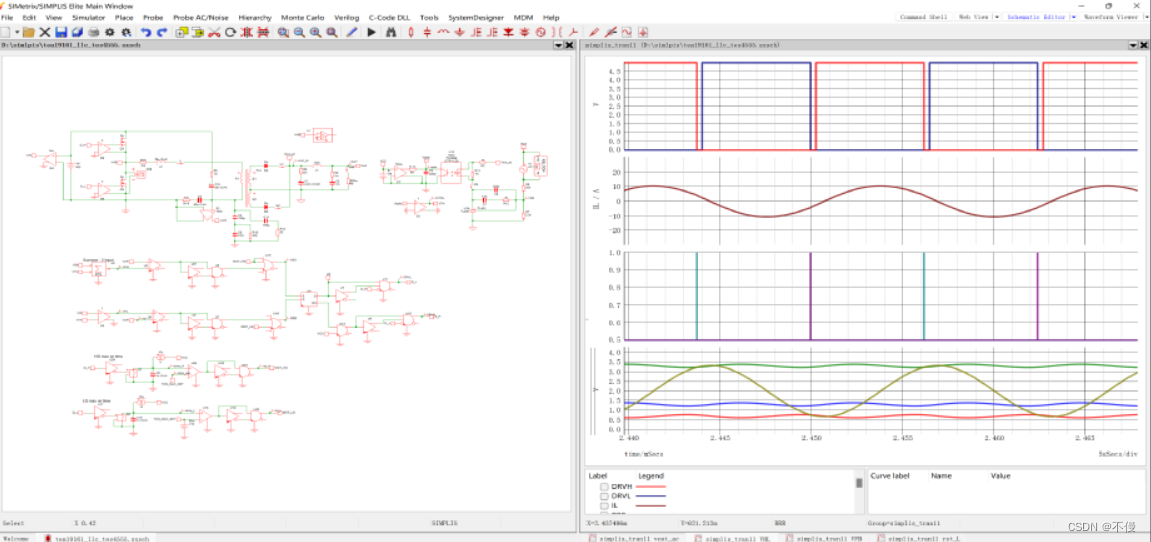
Task: Click the Save all icon
Action: pos(77,32)
